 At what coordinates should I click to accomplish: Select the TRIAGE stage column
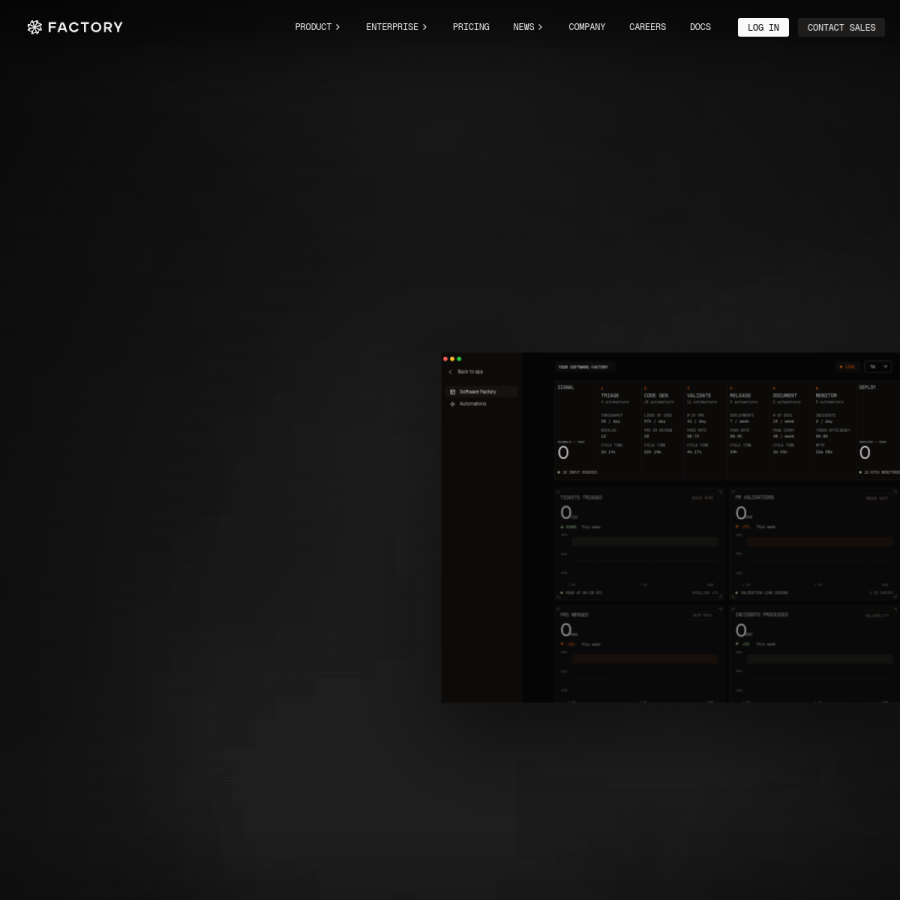click(619, 430)
